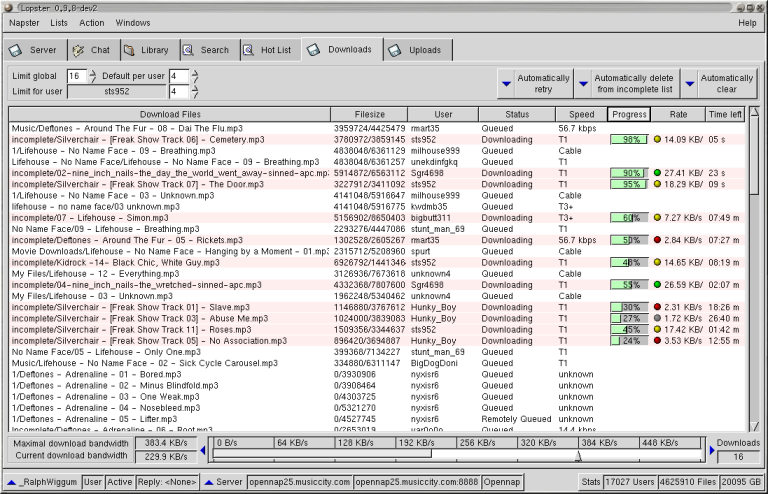Click the Uploads tab icon
768x494 pixels.
[395, 50]
